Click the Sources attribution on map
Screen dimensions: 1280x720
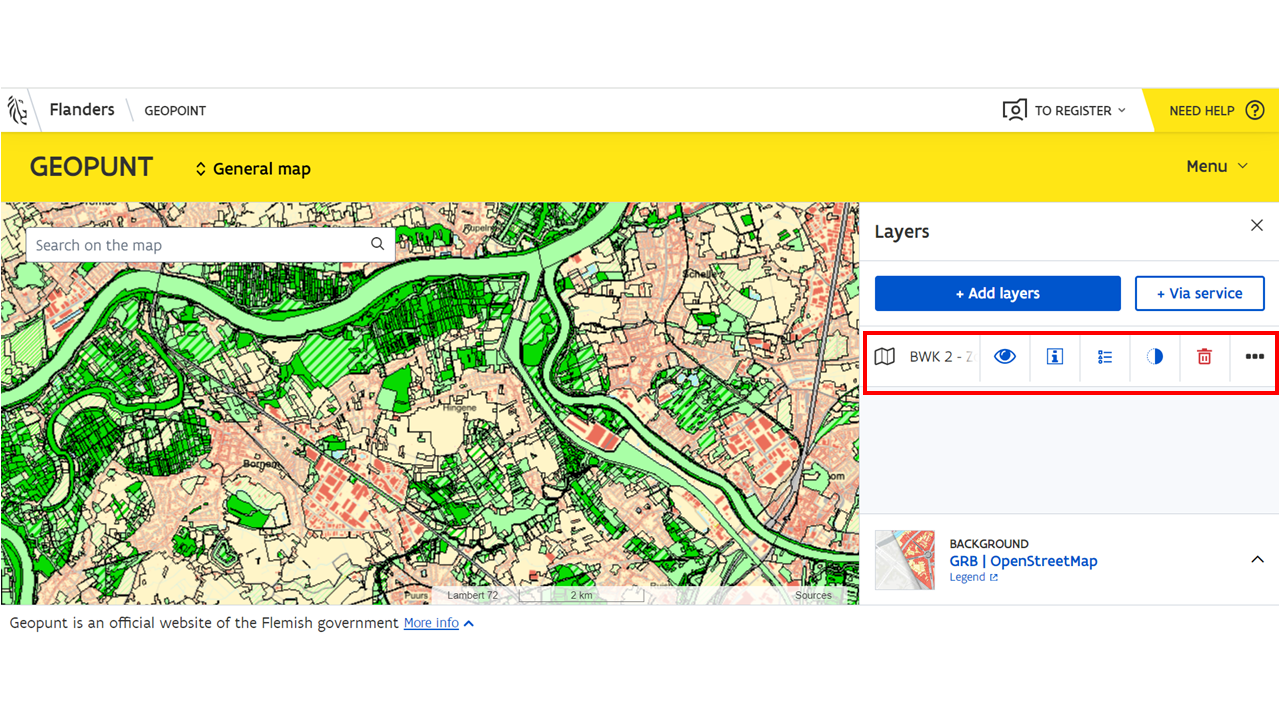[813, 595]
